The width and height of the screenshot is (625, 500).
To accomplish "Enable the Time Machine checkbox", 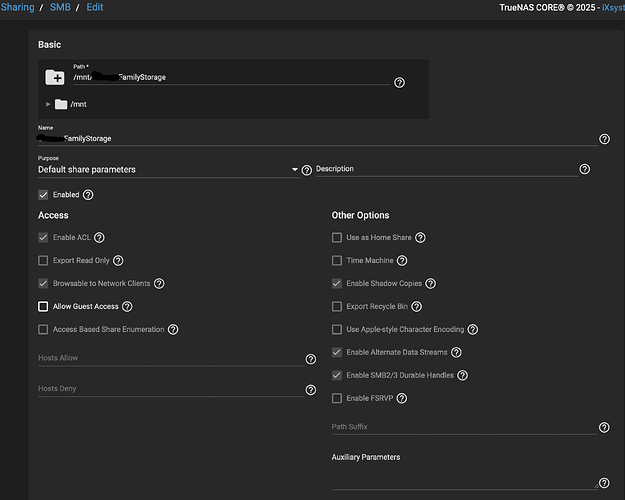I will 337,261.
